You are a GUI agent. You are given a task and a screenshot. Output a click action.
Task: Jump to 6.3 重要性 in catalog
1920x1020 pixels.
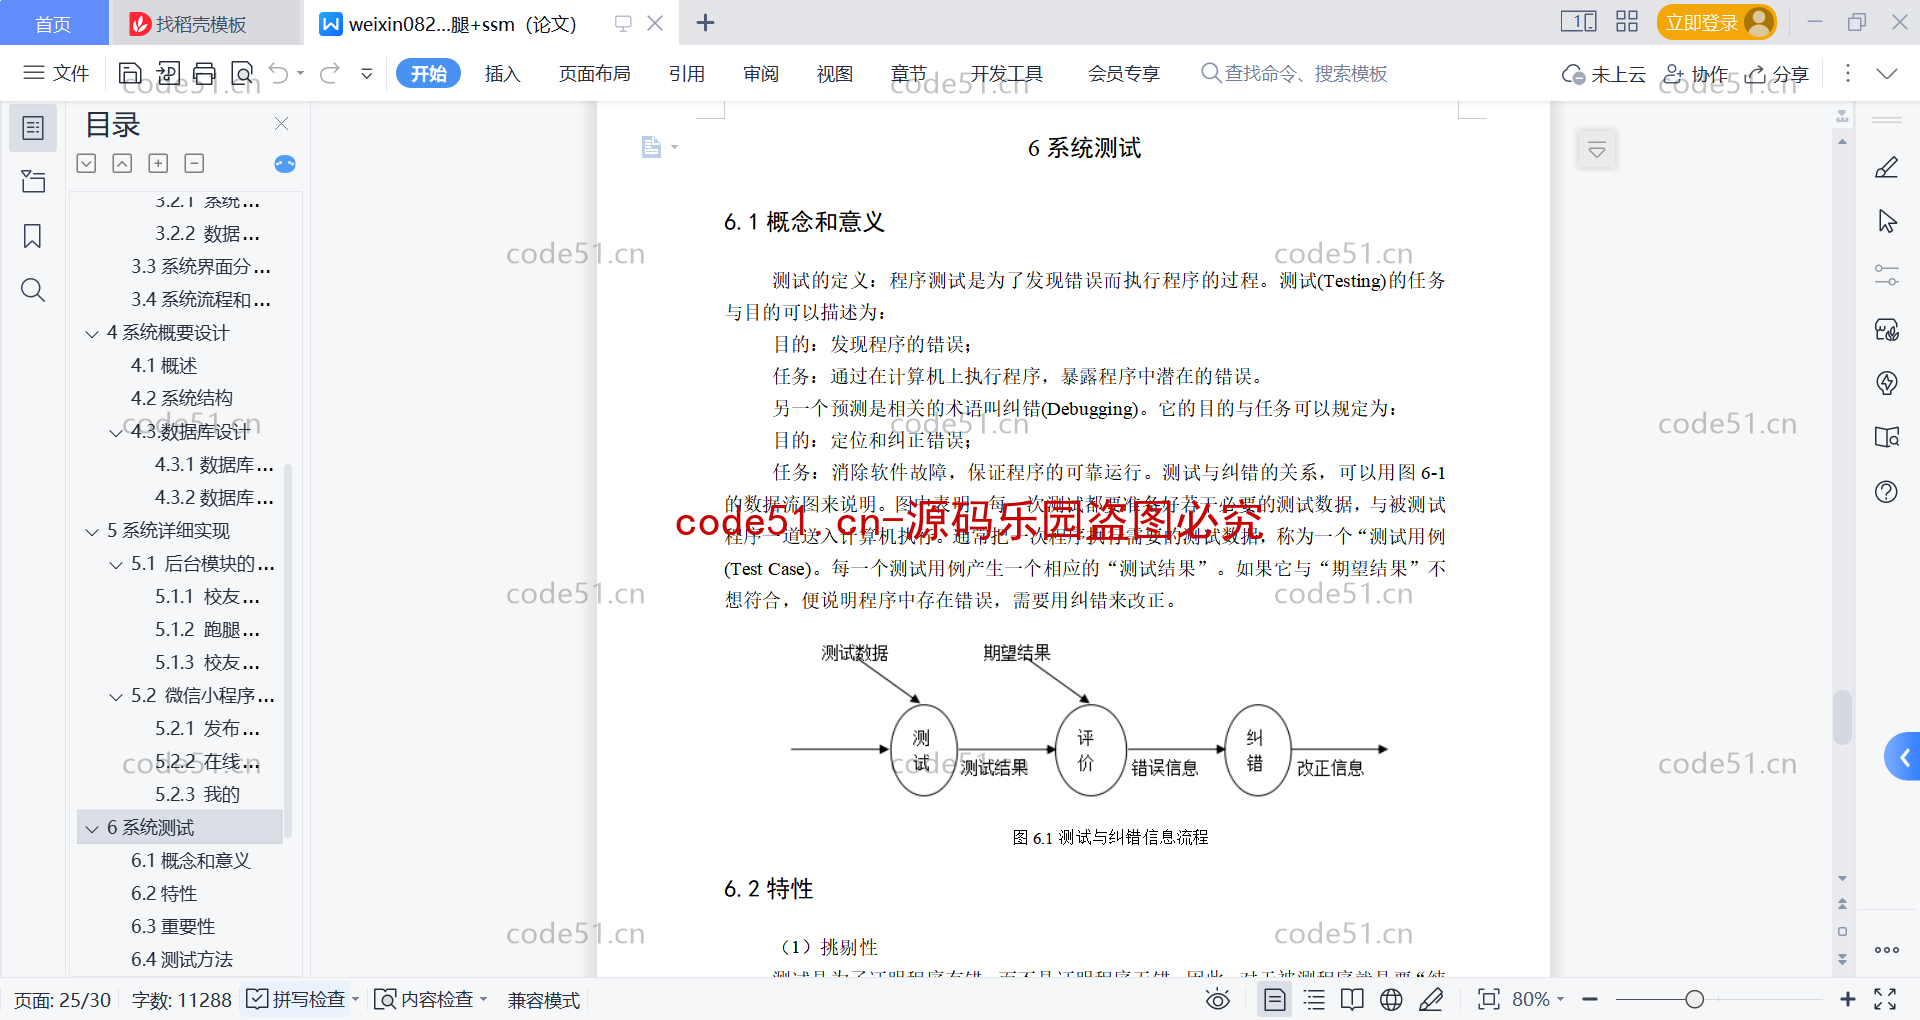point(173,927)
